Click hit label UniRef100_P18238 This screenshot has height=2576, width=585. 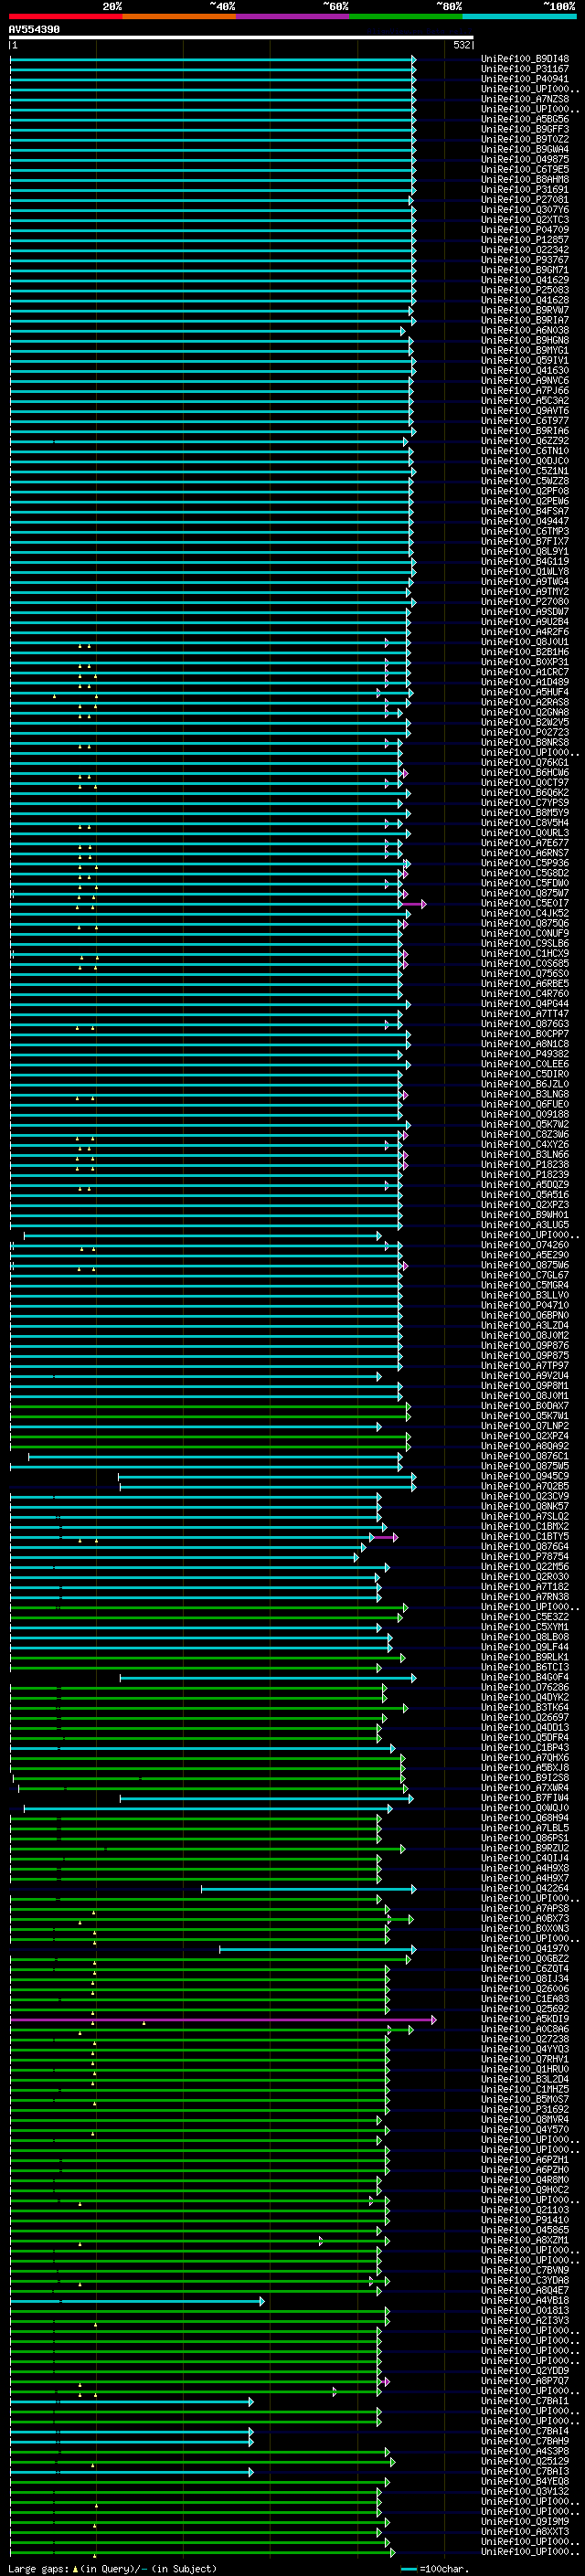pyautogui.click(x=525, y=1165)
